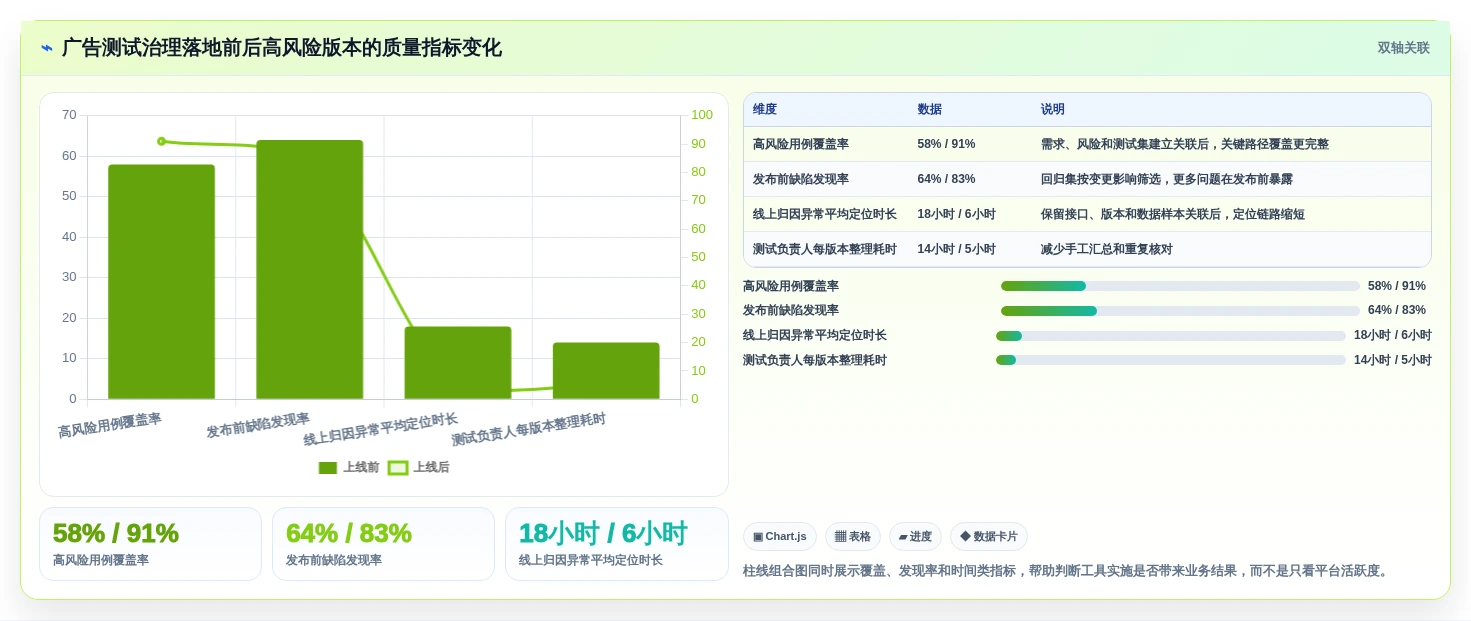This screenshot has width=1471, height=621.
Task: Click the Chart.js tag chip
Action: click(x=780, y=536)
